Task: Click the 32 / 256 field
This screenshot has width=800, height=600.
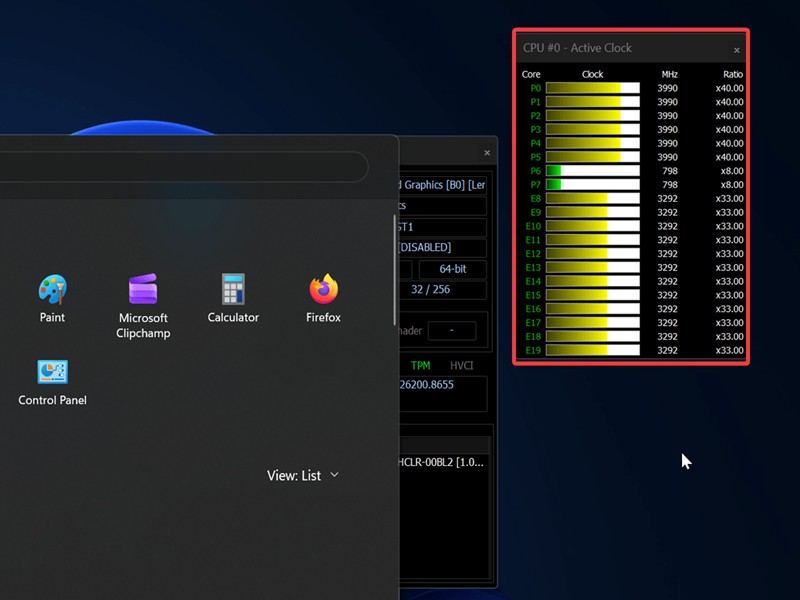Action: pyautogui.click(x=442, y=289)
